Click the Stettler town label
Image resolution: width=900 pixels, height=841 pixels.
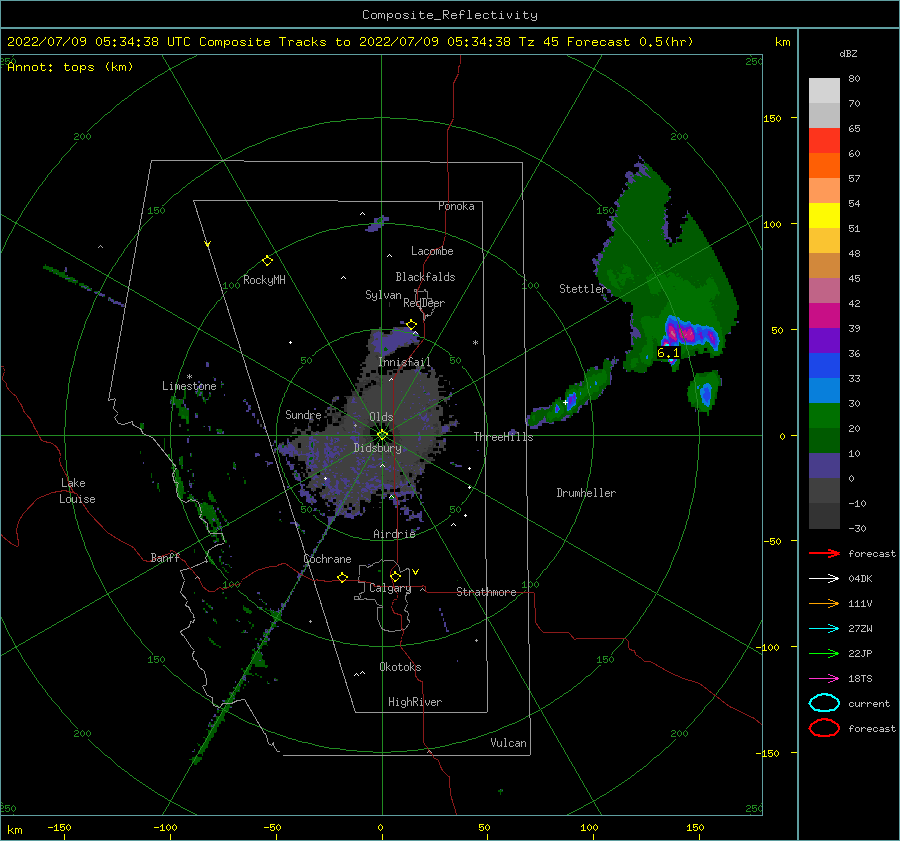pyautogui.click(x=582, y=289)
